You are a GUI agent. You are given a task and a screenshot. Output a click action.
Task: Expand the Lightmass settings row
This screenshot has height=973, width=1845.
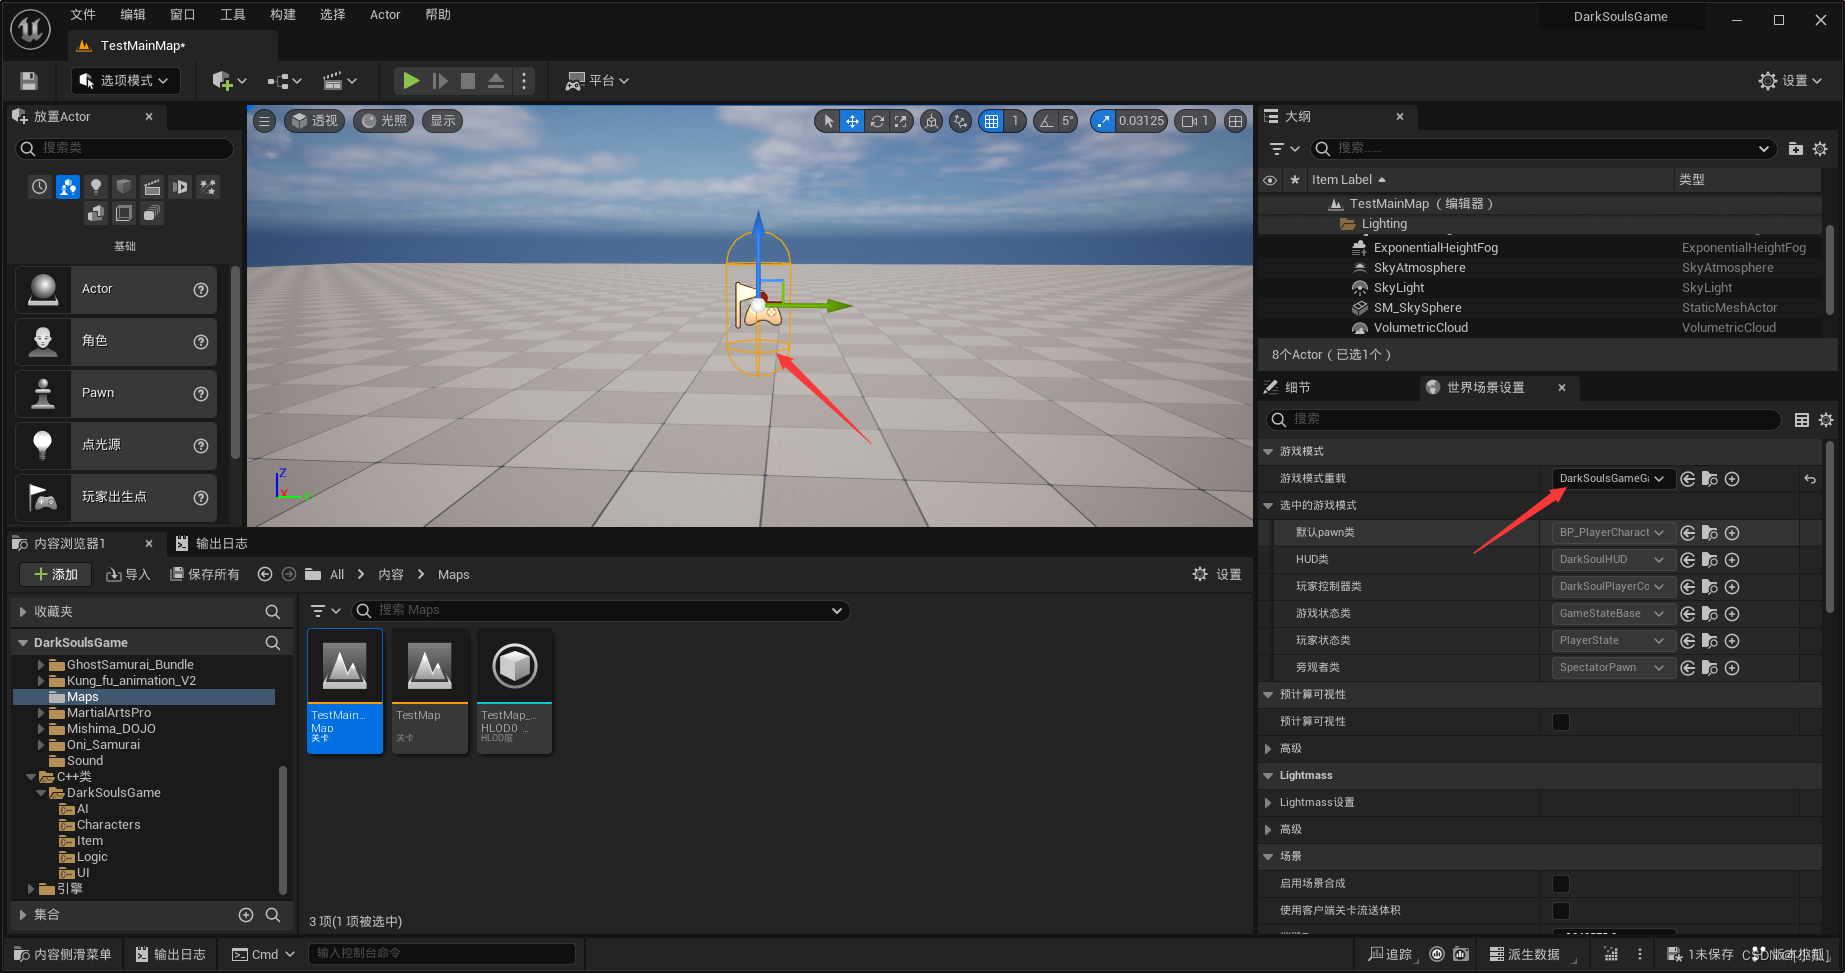click(x=1269, y=803)
